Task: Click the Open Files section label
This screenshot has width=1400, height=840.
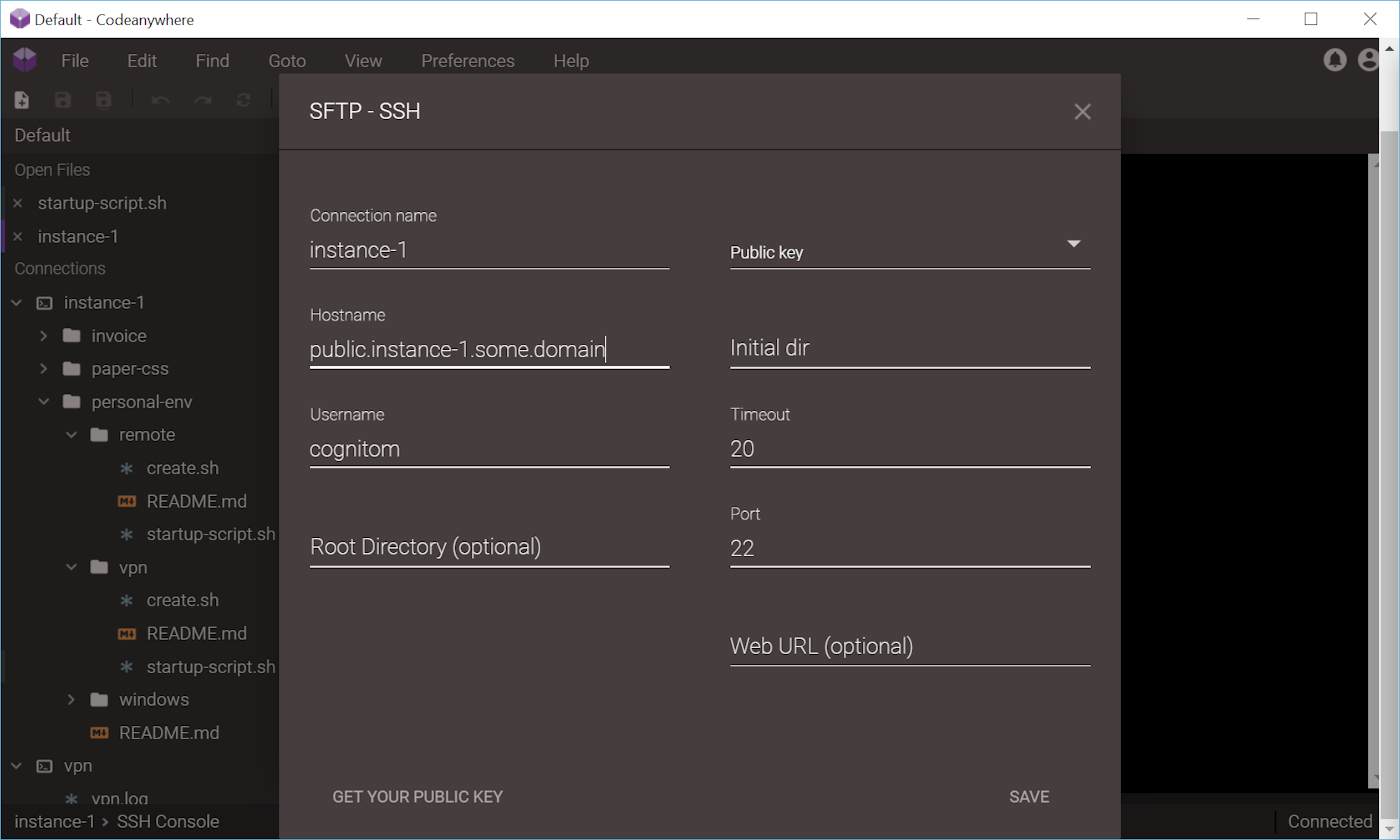Action: click(x=52, y=170)
